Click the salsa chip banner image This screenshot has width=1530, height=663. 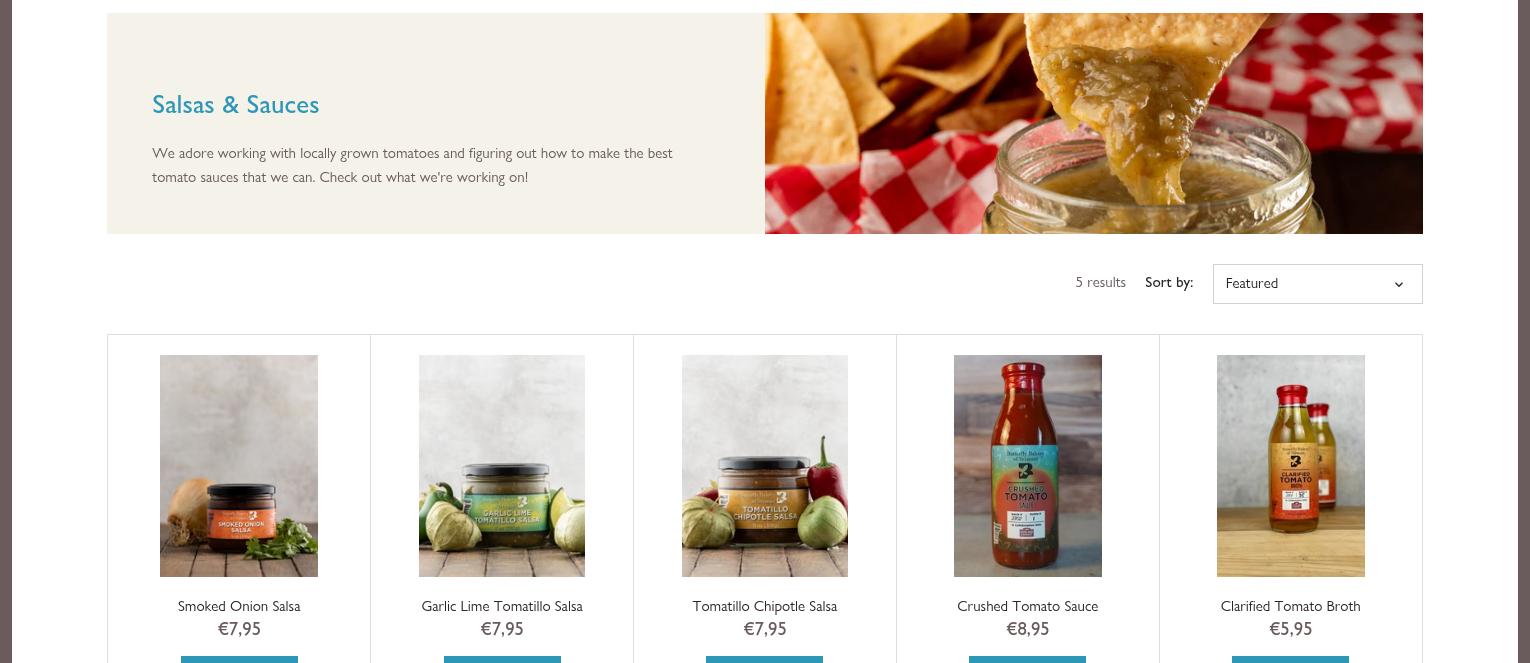1094,123
